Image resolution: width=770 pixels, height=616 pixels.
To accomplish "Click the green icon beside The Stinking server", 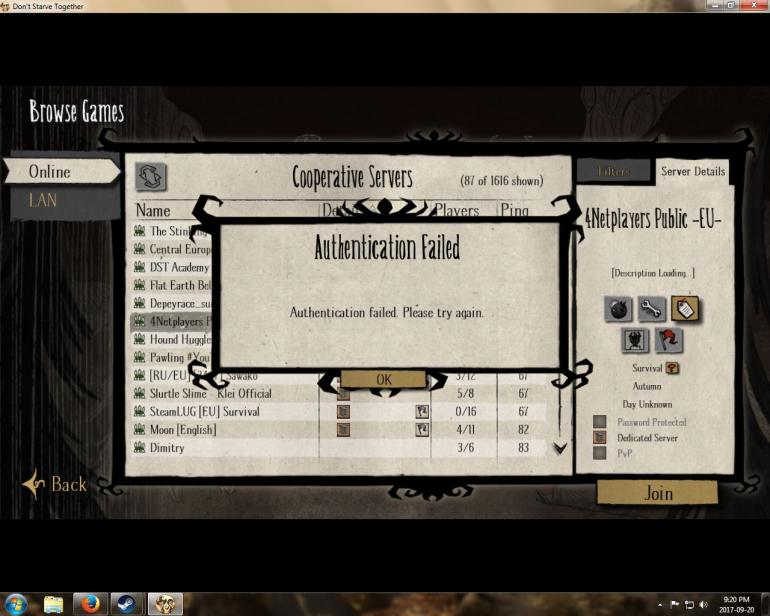I will [x=139, y=230].
